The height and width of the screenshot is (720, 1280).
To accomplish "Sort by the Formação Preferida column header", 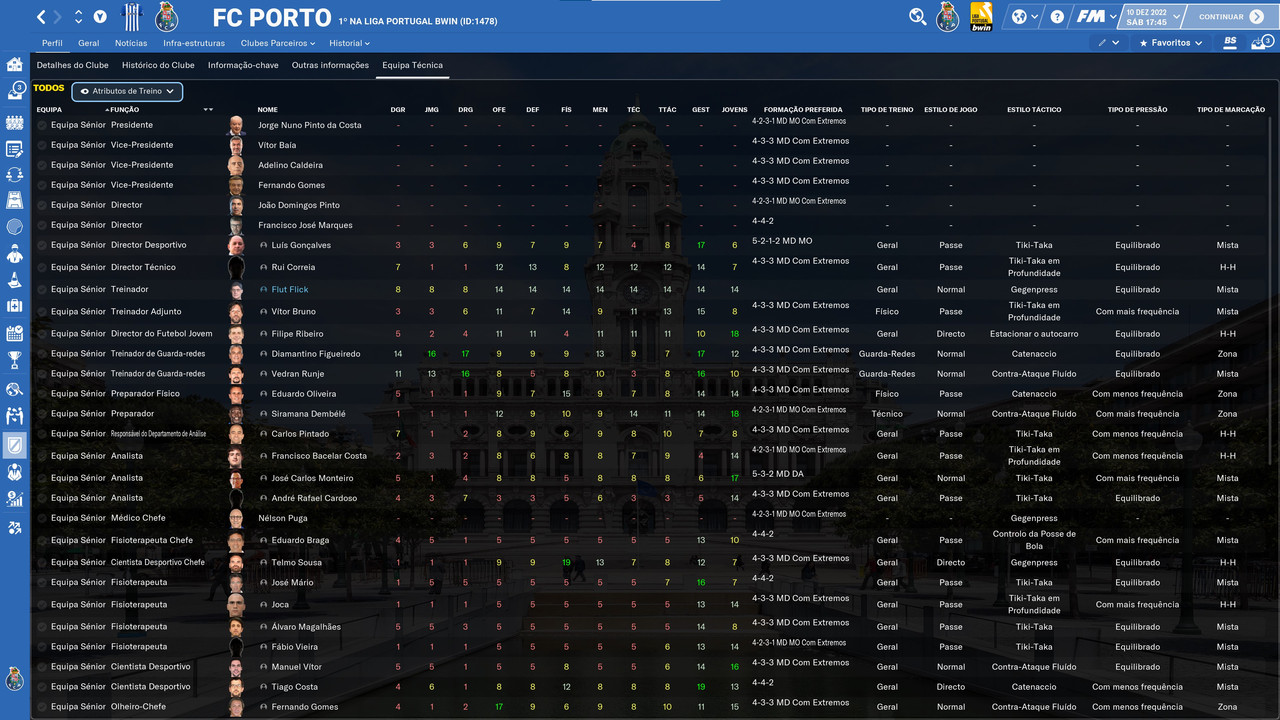I will [803, 109].
